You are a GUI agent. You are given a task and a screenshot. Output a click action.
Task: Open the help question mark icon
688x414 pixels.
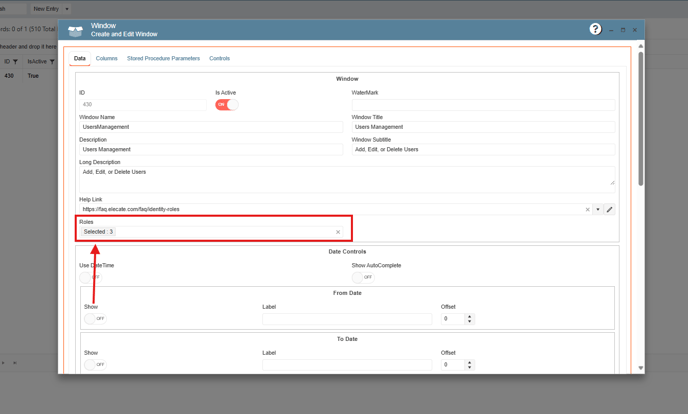click(595, 29)
